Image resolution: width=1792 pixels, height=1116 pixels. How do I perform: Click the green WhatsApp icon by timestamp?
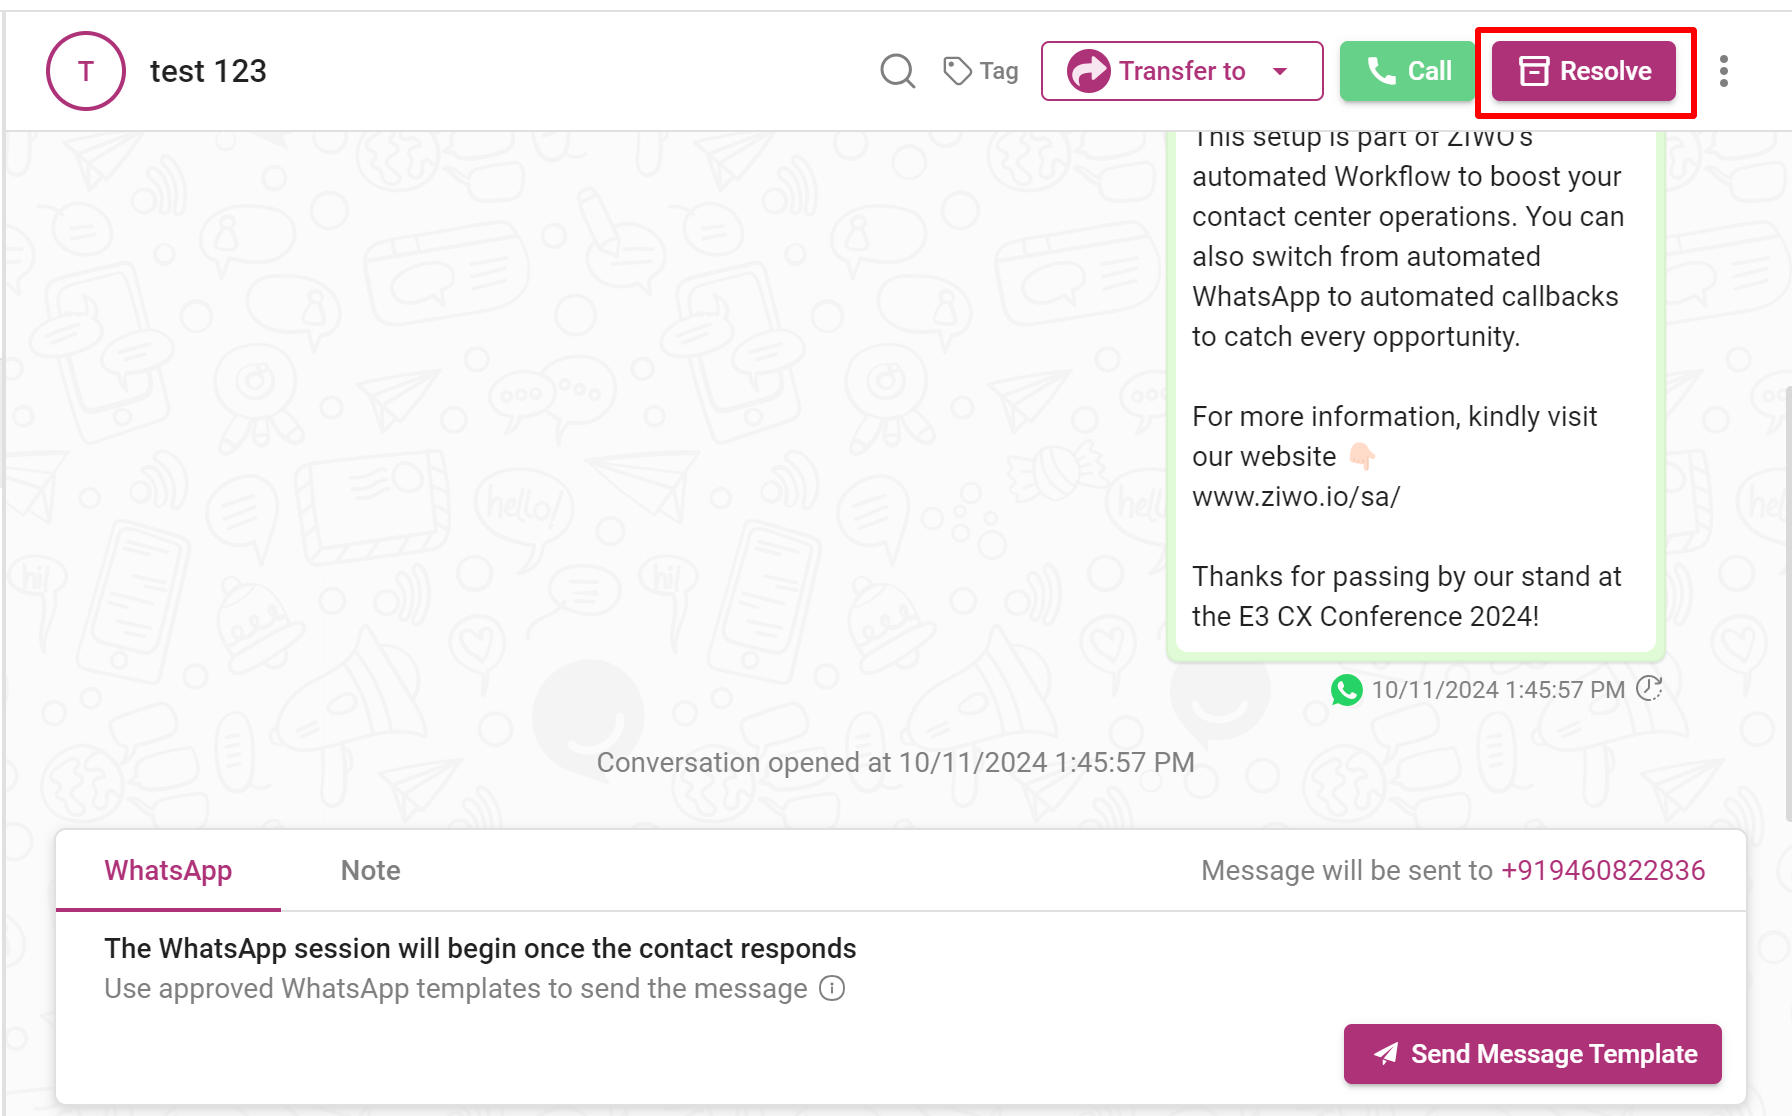click(1346, 690)
